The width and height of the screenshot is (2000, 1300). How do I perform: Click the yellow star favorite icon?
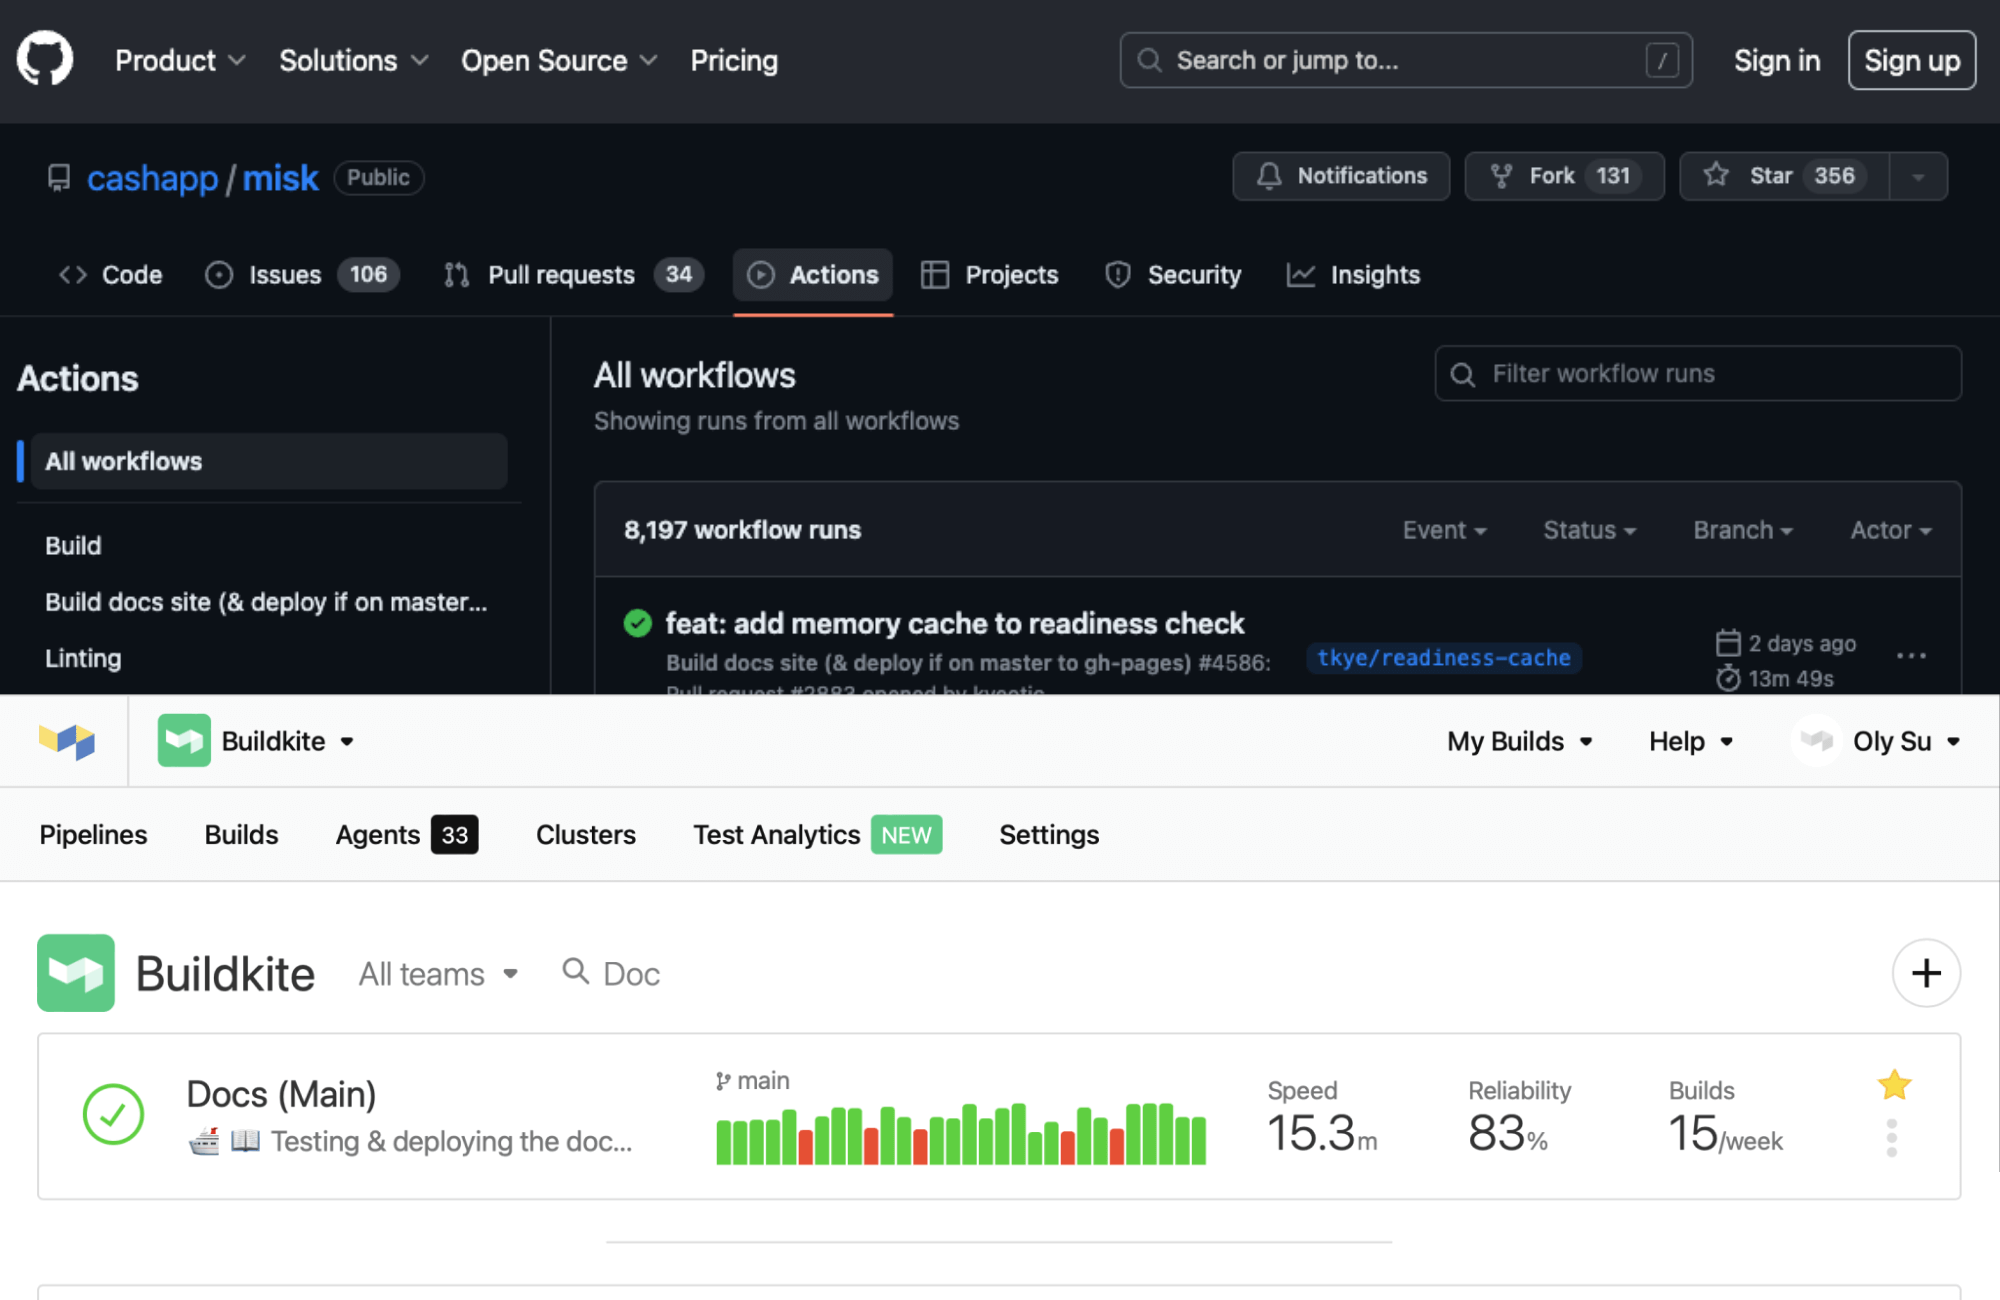[1894, 1085]
